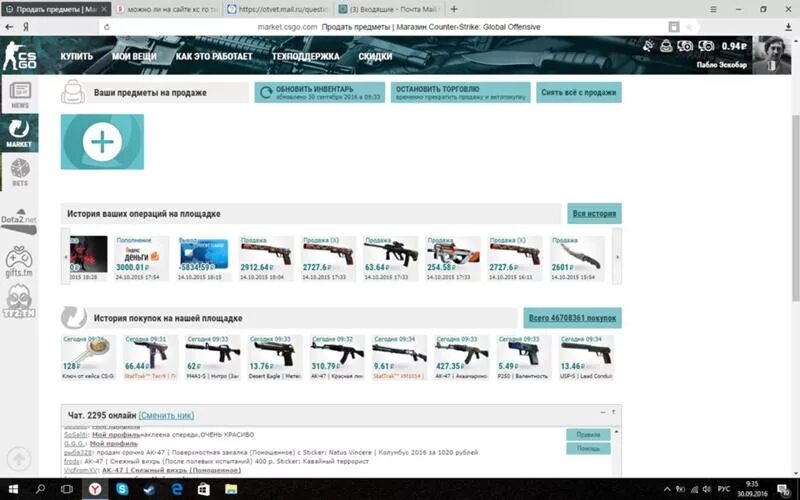Open AK-47 purchase priced 310.79
The width and height of the screenshot is (800, 500).
click(337, 357)
